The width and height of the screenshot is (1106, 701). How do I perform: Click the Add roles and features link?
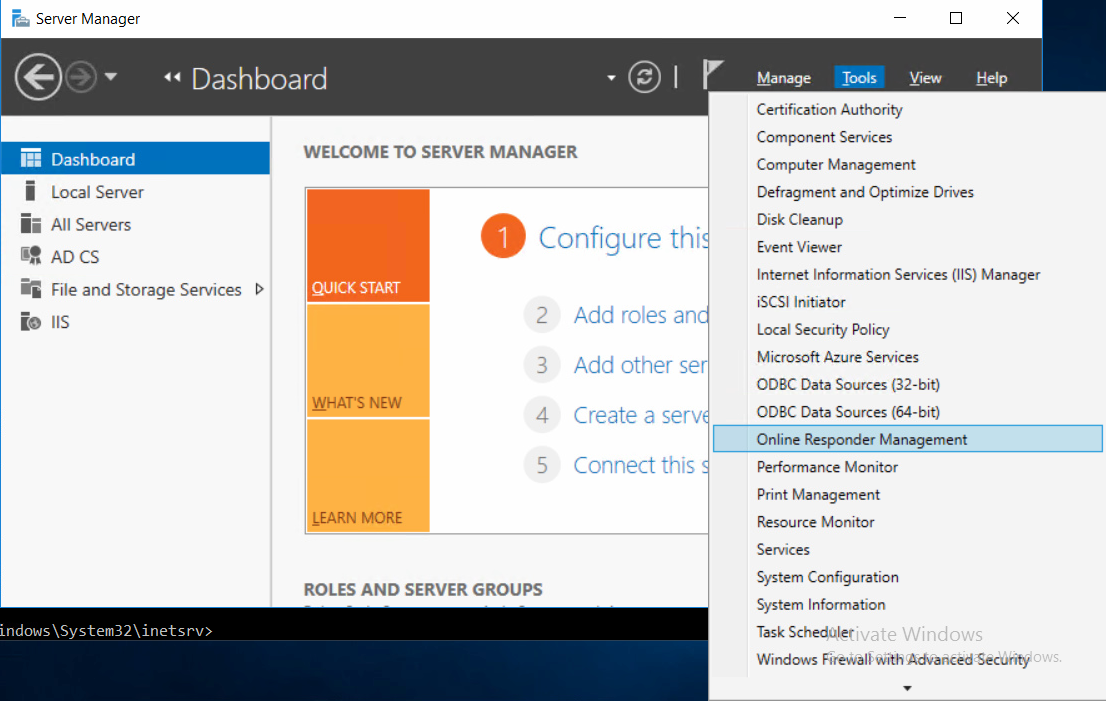640,315
